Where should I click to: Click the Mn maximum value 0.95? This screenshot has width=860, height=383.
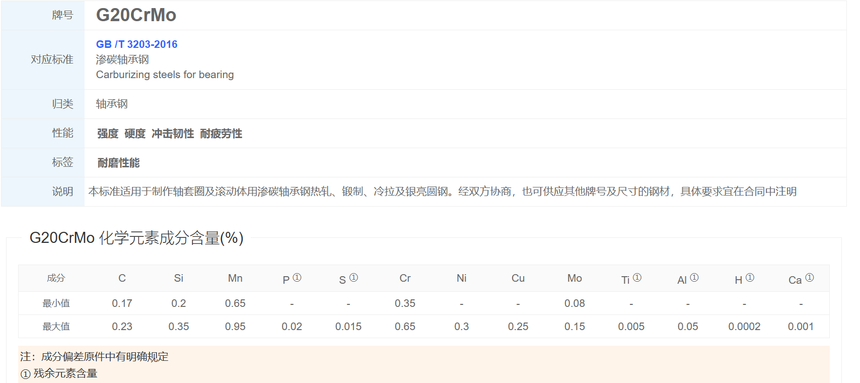click(x=235, y=326)
